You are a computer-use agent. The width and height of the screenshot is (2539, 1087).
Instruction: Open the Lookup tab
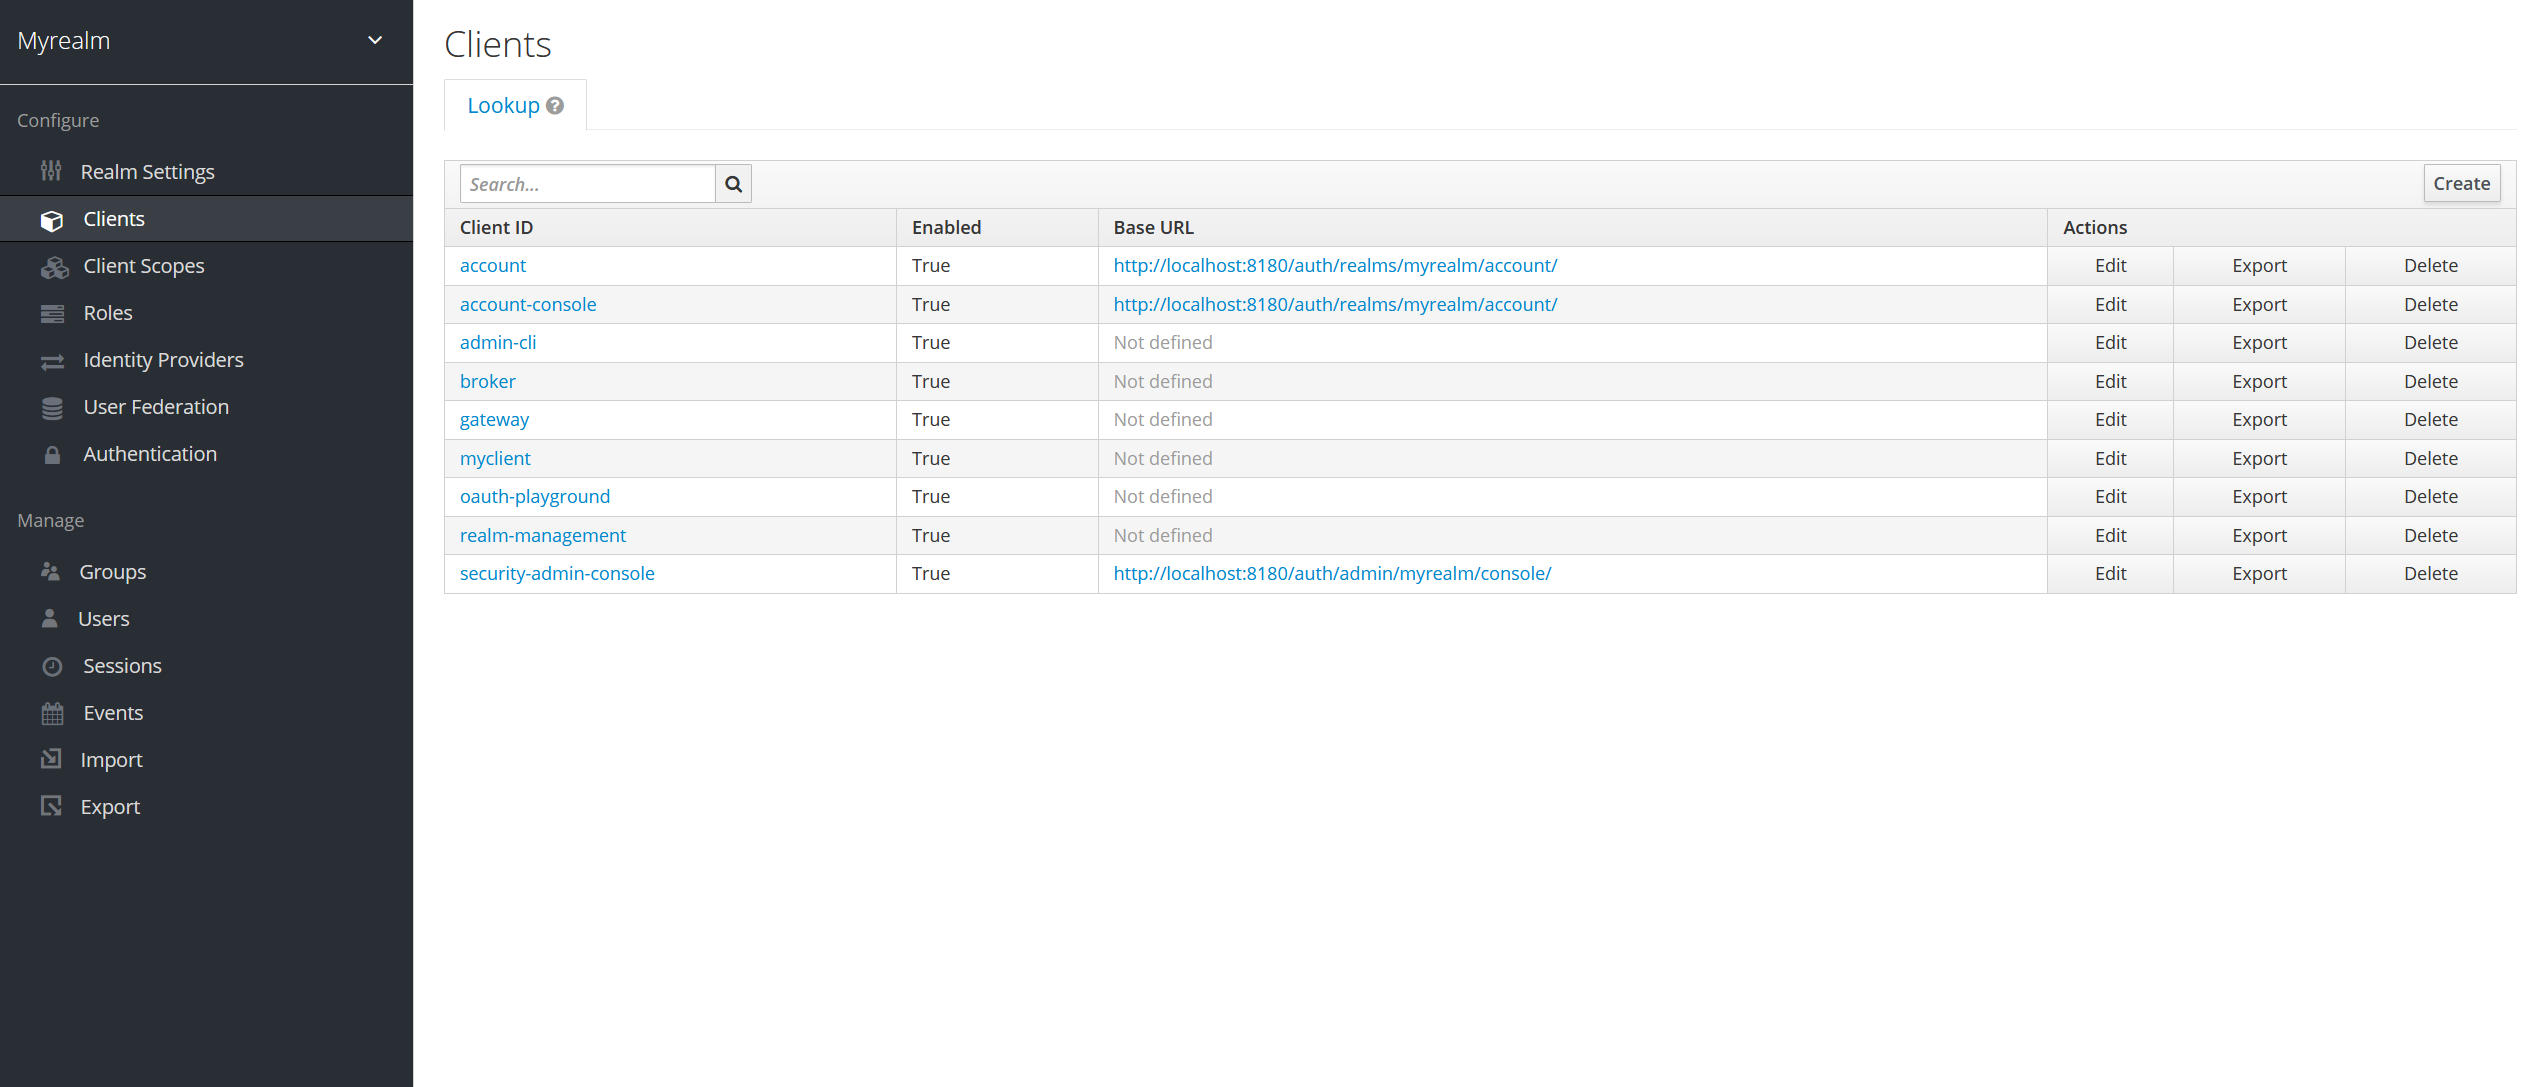tap(503, 106)
